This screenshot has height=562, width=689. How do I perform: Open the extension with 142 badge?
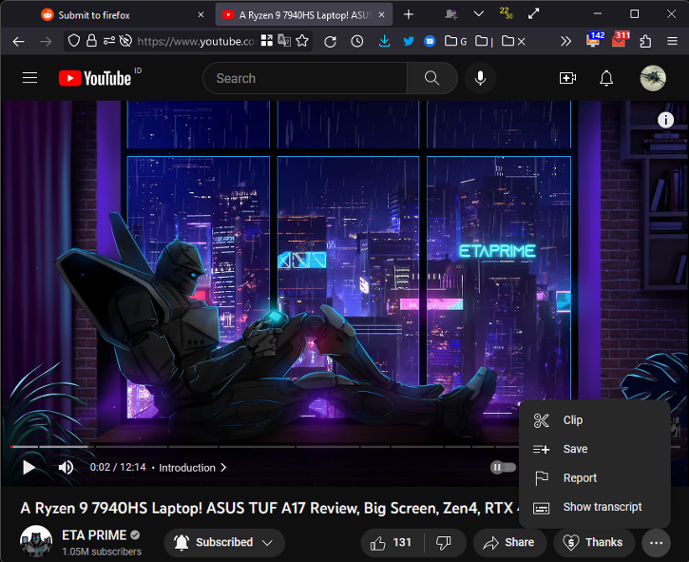click(595, 40)
